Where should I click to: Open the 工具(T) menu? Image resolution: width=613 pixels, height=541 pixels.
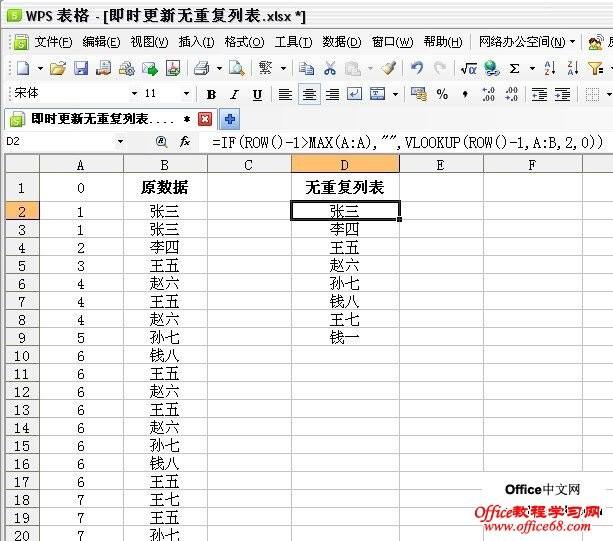click(x=293, y=41)
